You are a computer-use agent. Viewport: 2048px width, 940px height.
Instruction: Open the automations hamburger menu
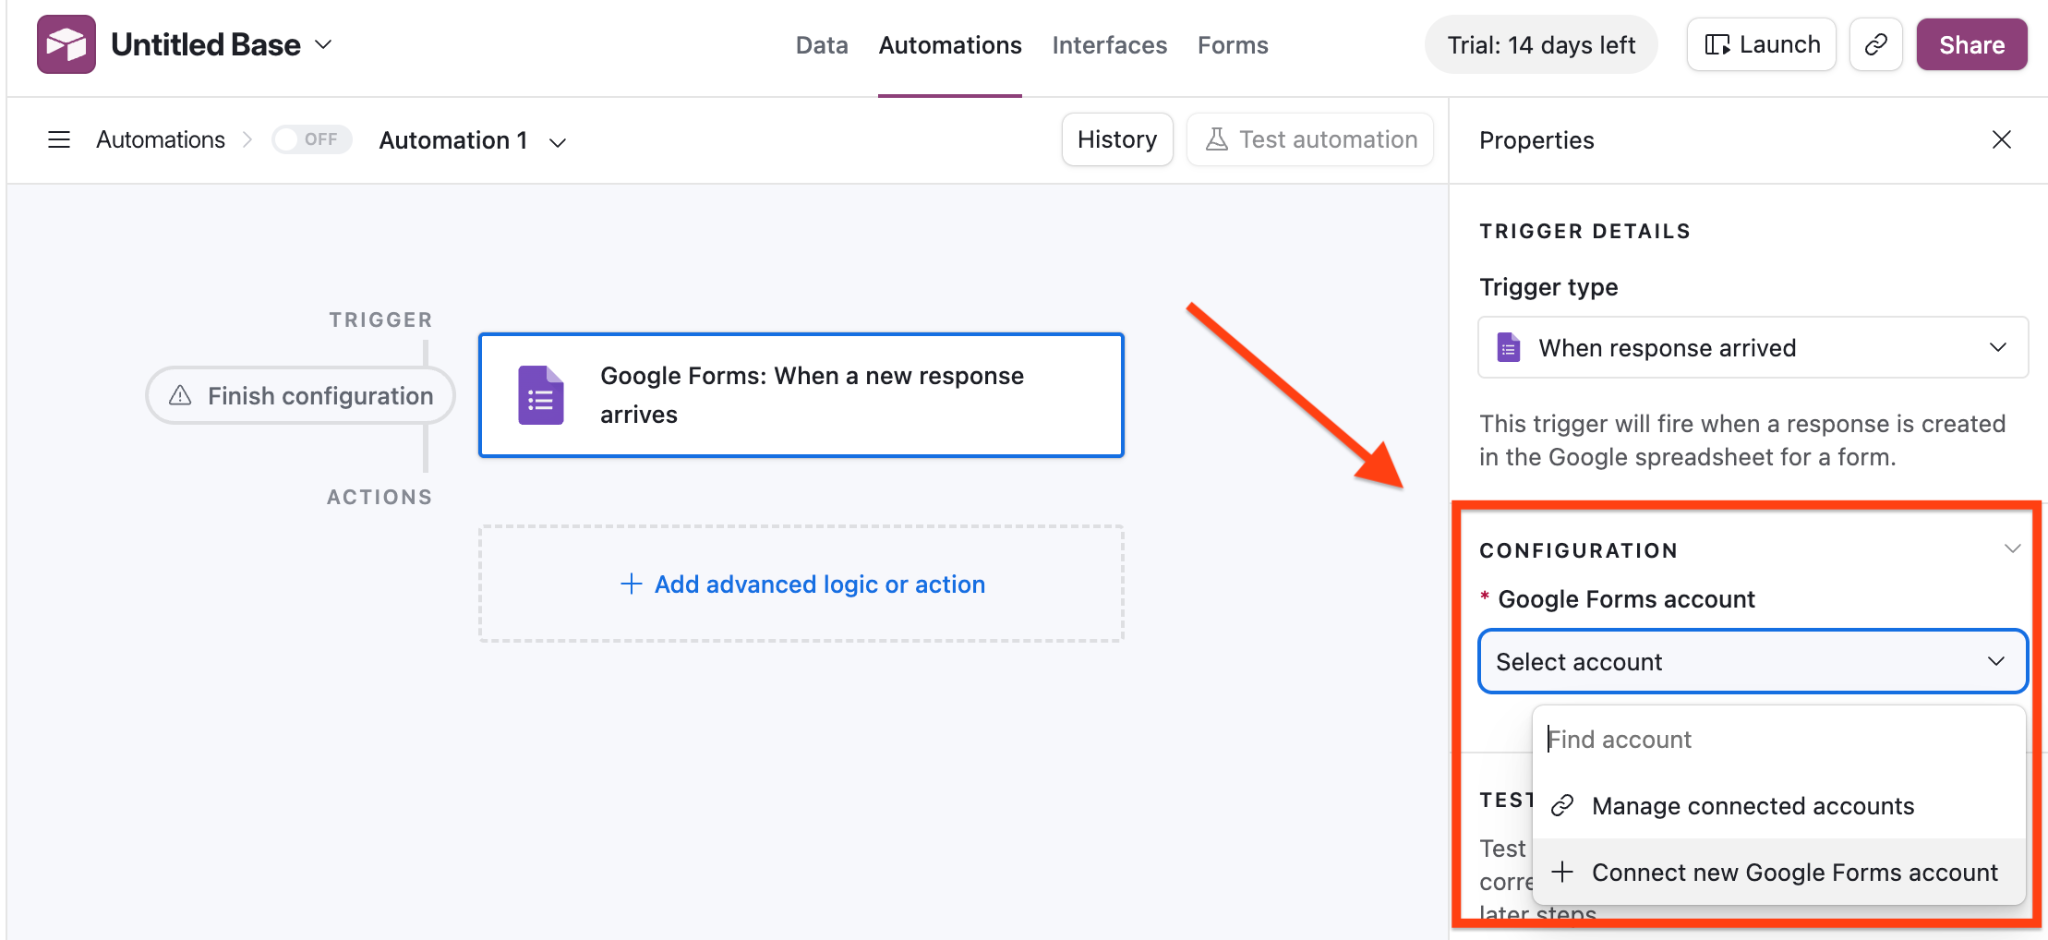[58, 139]
